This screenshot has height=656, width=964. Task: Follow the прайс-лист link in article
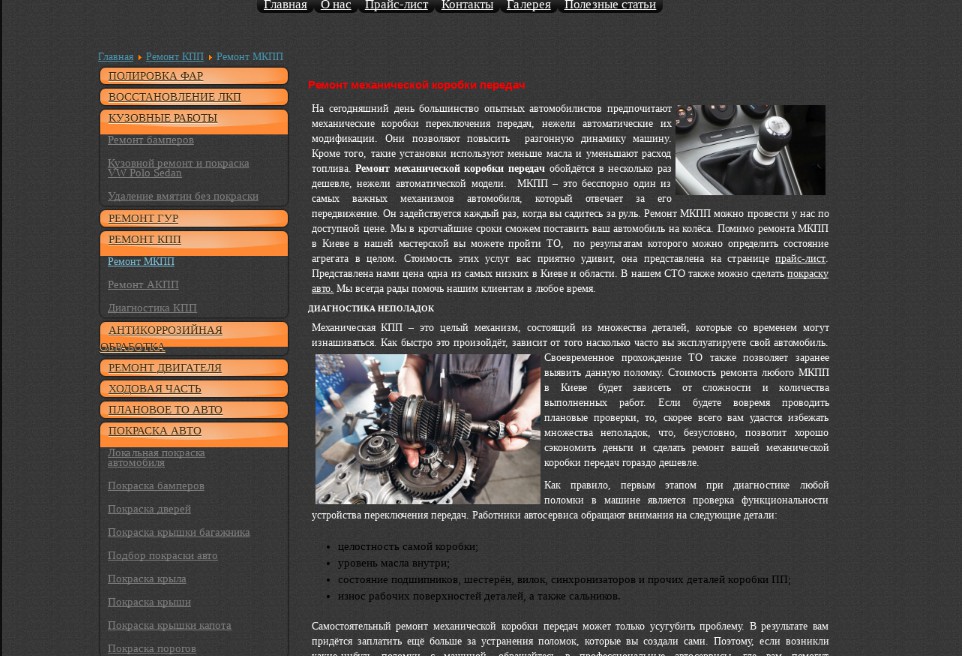(800, 259)
